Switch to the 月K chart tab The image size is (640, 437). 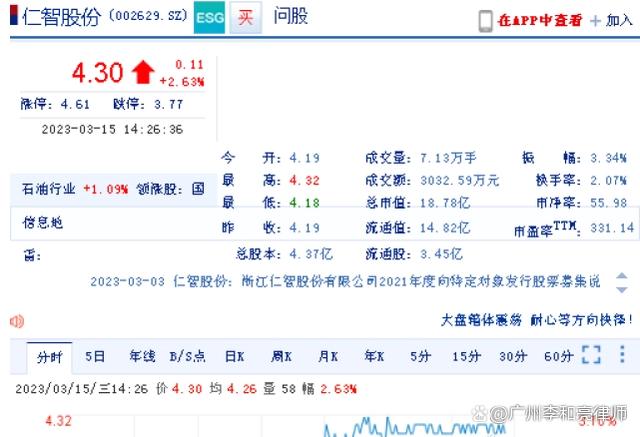(328, 357)
